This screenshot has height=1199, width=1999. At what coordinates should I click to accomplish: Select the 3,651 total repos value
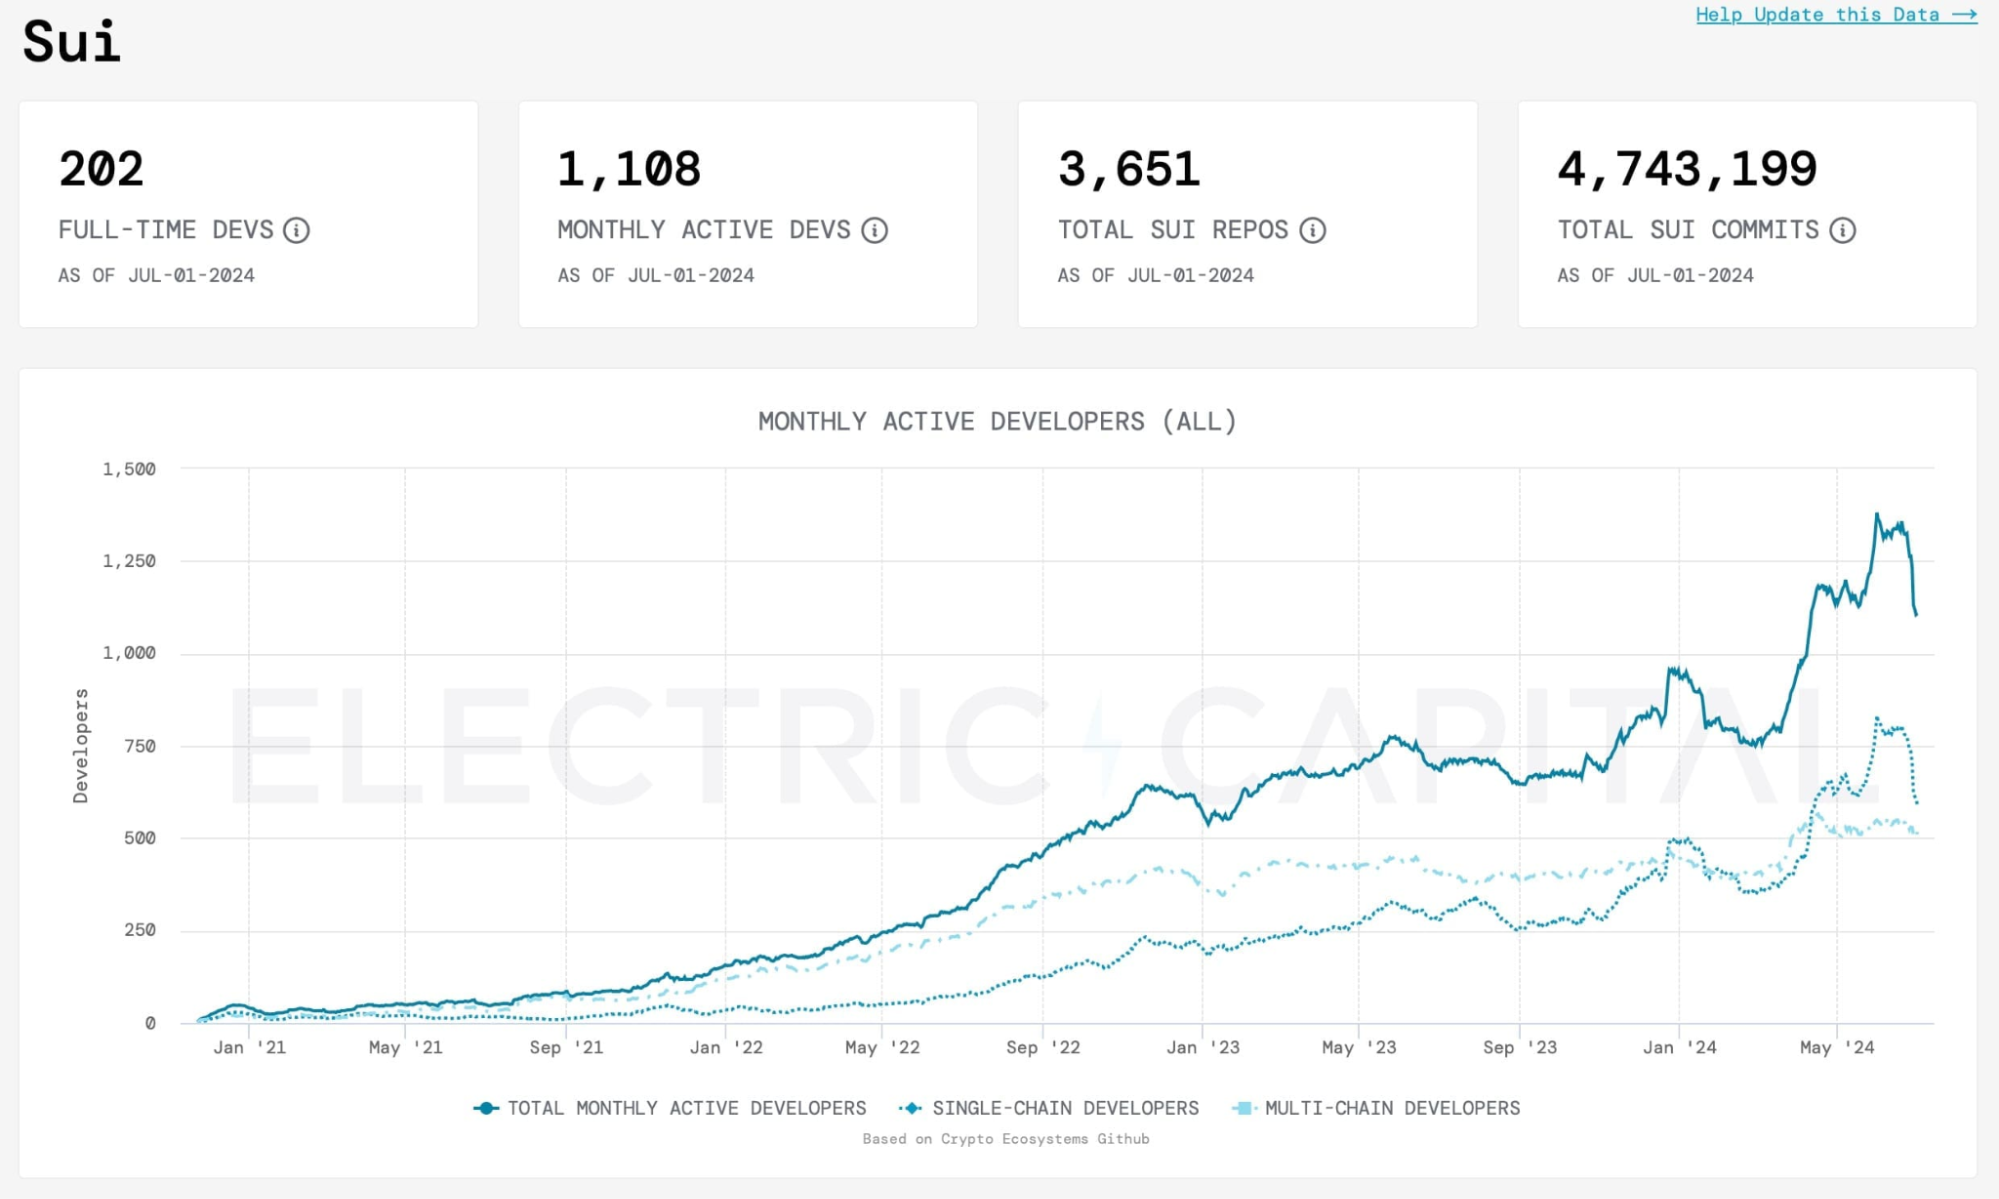point(1129,169)
